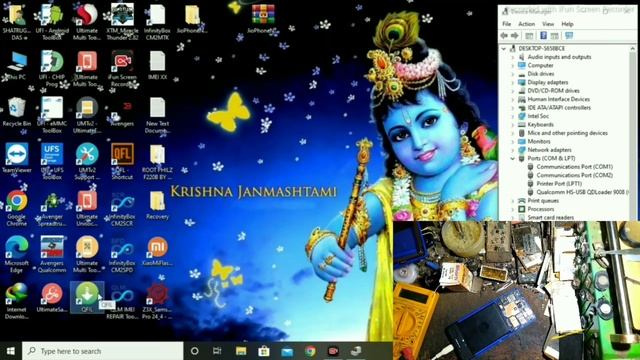Click the Windows Start button
640x360 pixels.
(x=11, y=351)
